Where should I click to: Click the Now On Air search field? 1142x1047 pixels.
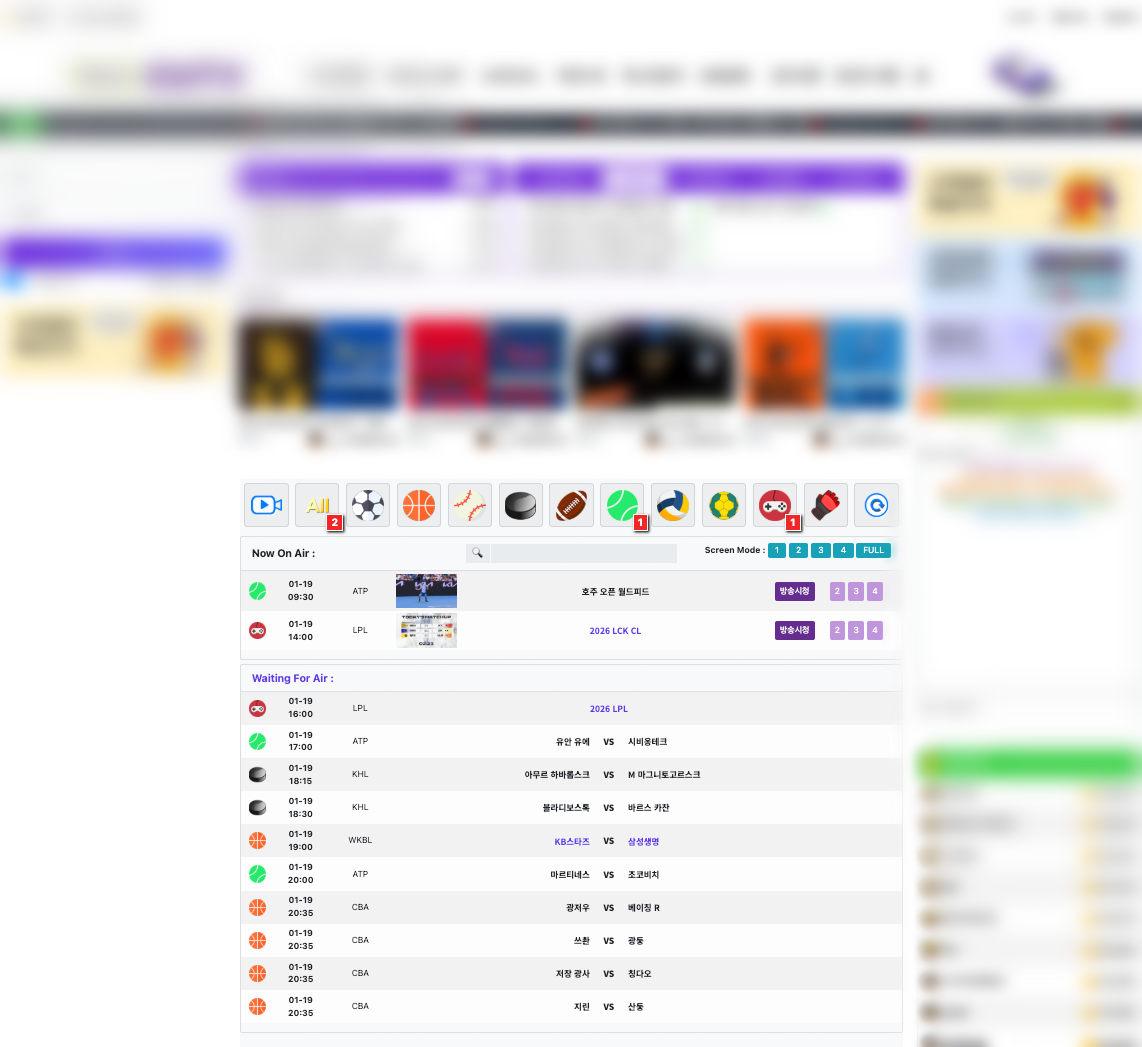coord(583,553)
